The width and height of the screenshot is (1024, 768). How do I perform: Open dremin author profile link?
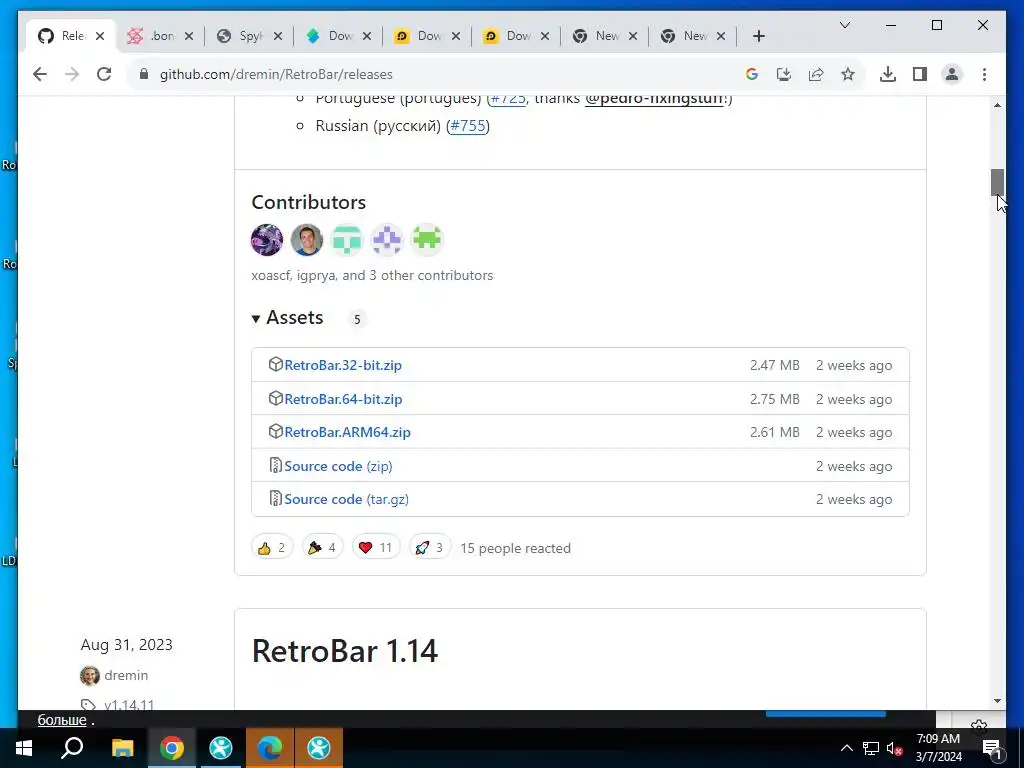(x=126, y=675)
